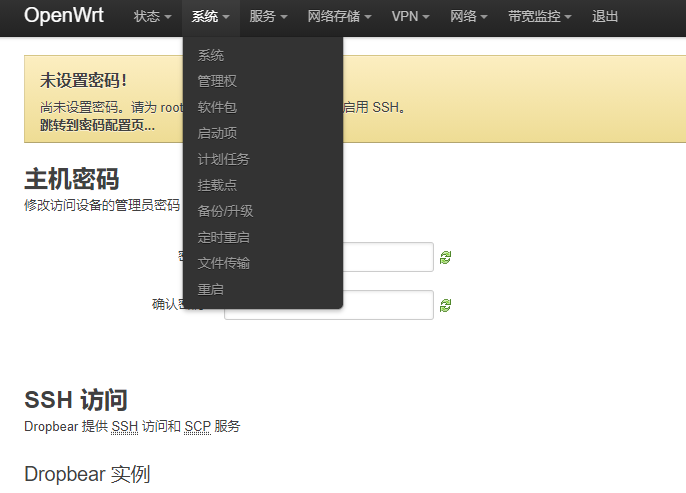Open the 状态 dropdown menu
Viewport: 686px width, 493px height.
(152, 17)
